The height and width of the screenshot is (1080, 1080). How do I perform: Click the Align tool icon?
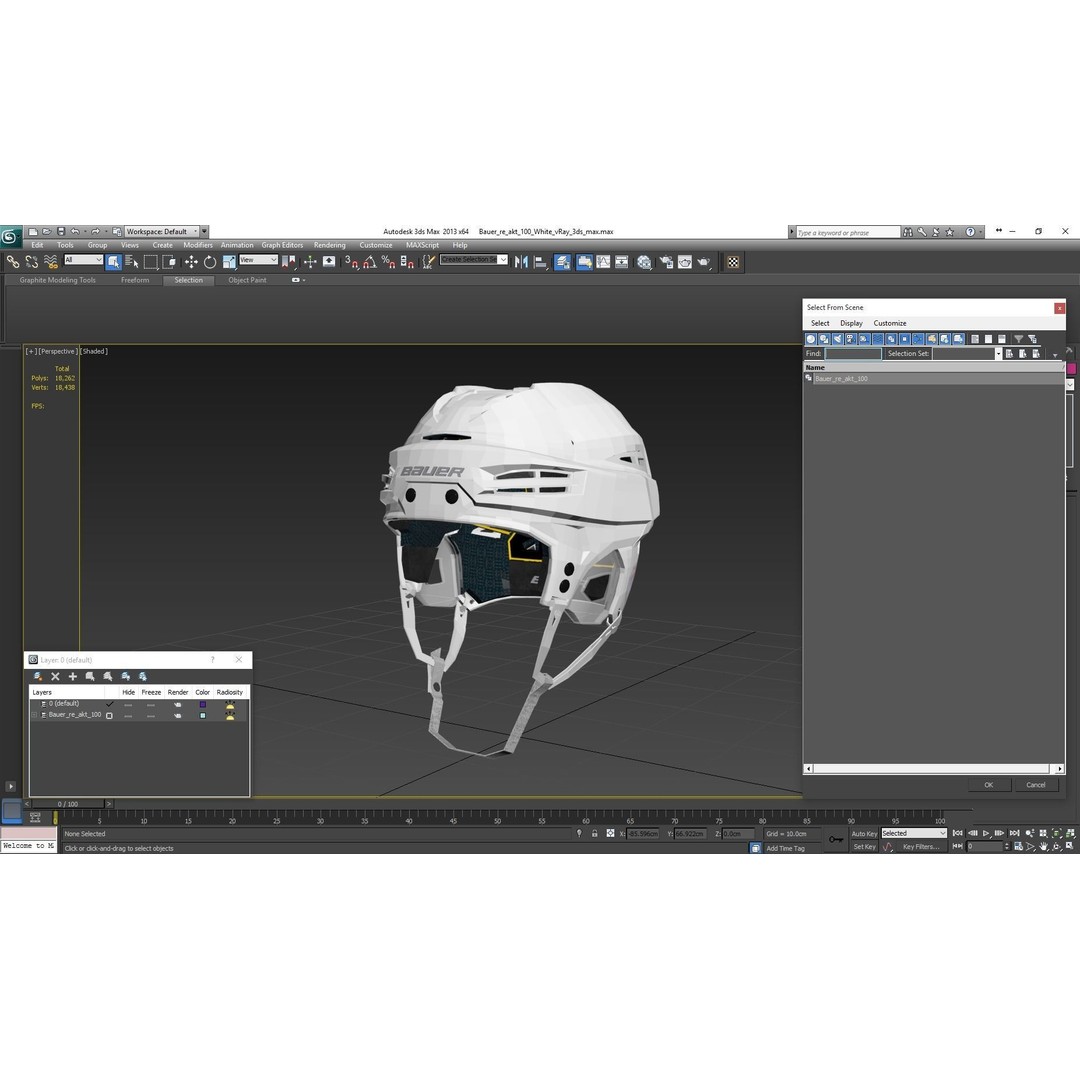tap(541, 262)
